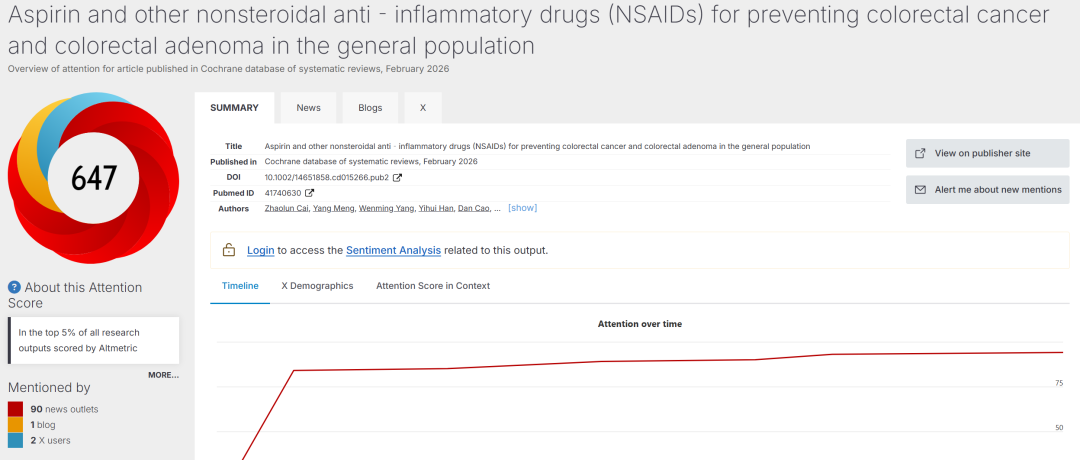Click the Login link
The image size is (1080, 460).
[260, 250]
